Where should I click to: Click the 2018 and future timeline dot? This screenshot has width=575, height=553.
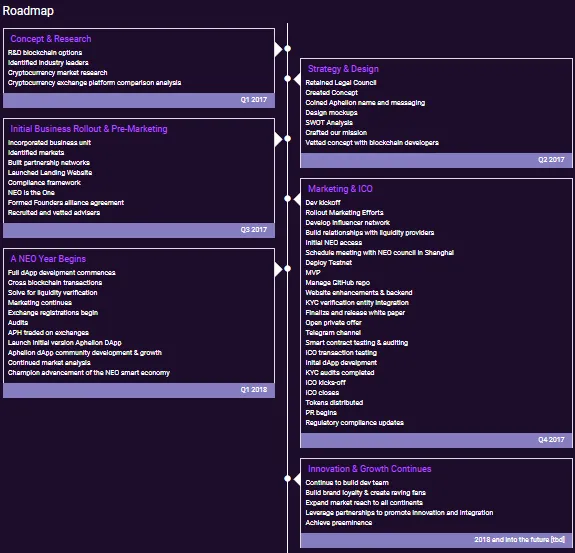288,479
